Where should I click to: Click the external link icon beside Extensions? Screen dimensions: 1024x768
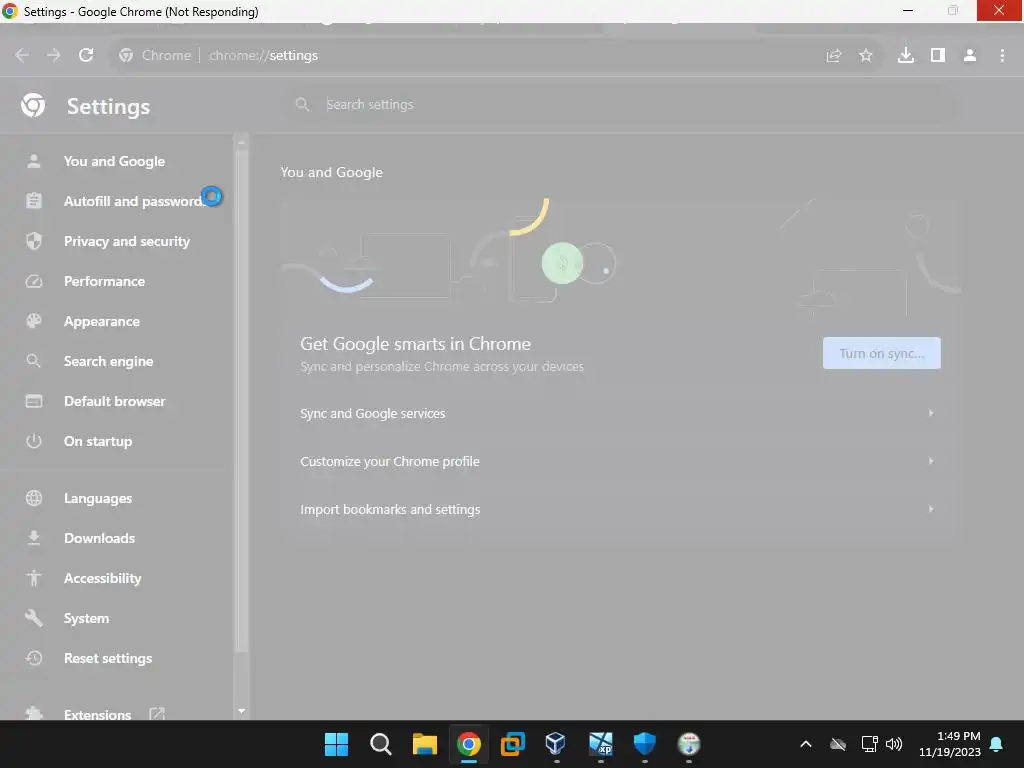157,714
